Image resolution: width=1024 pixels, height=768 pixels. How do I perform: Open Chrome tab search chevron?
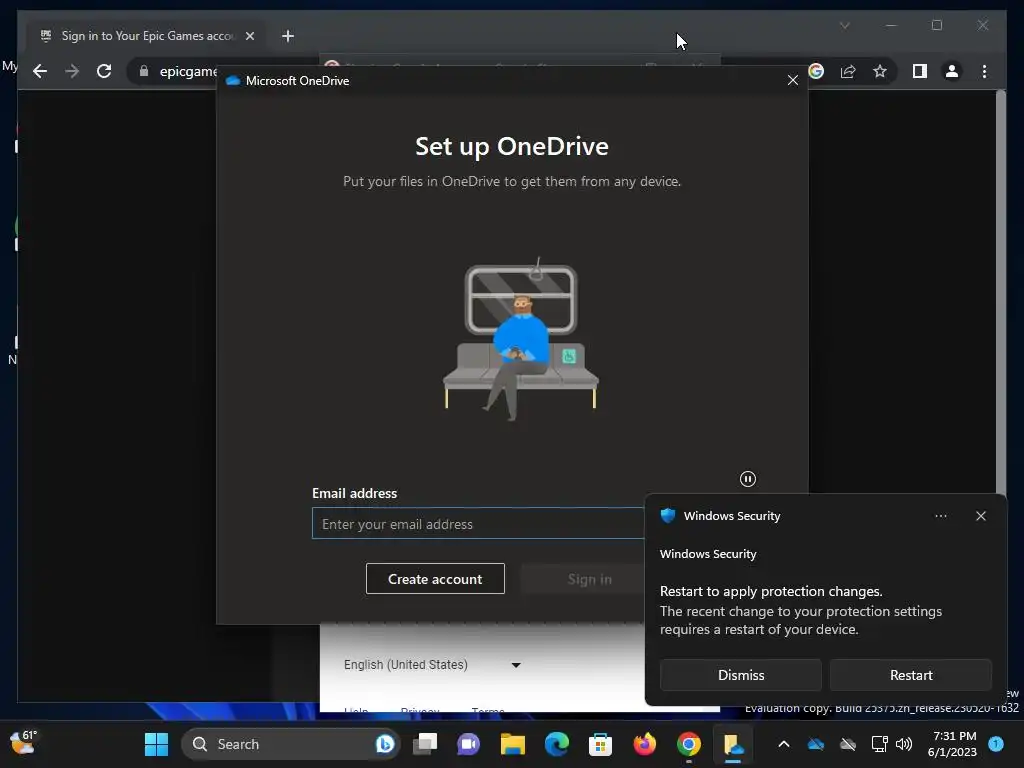(x=844, y=25)
